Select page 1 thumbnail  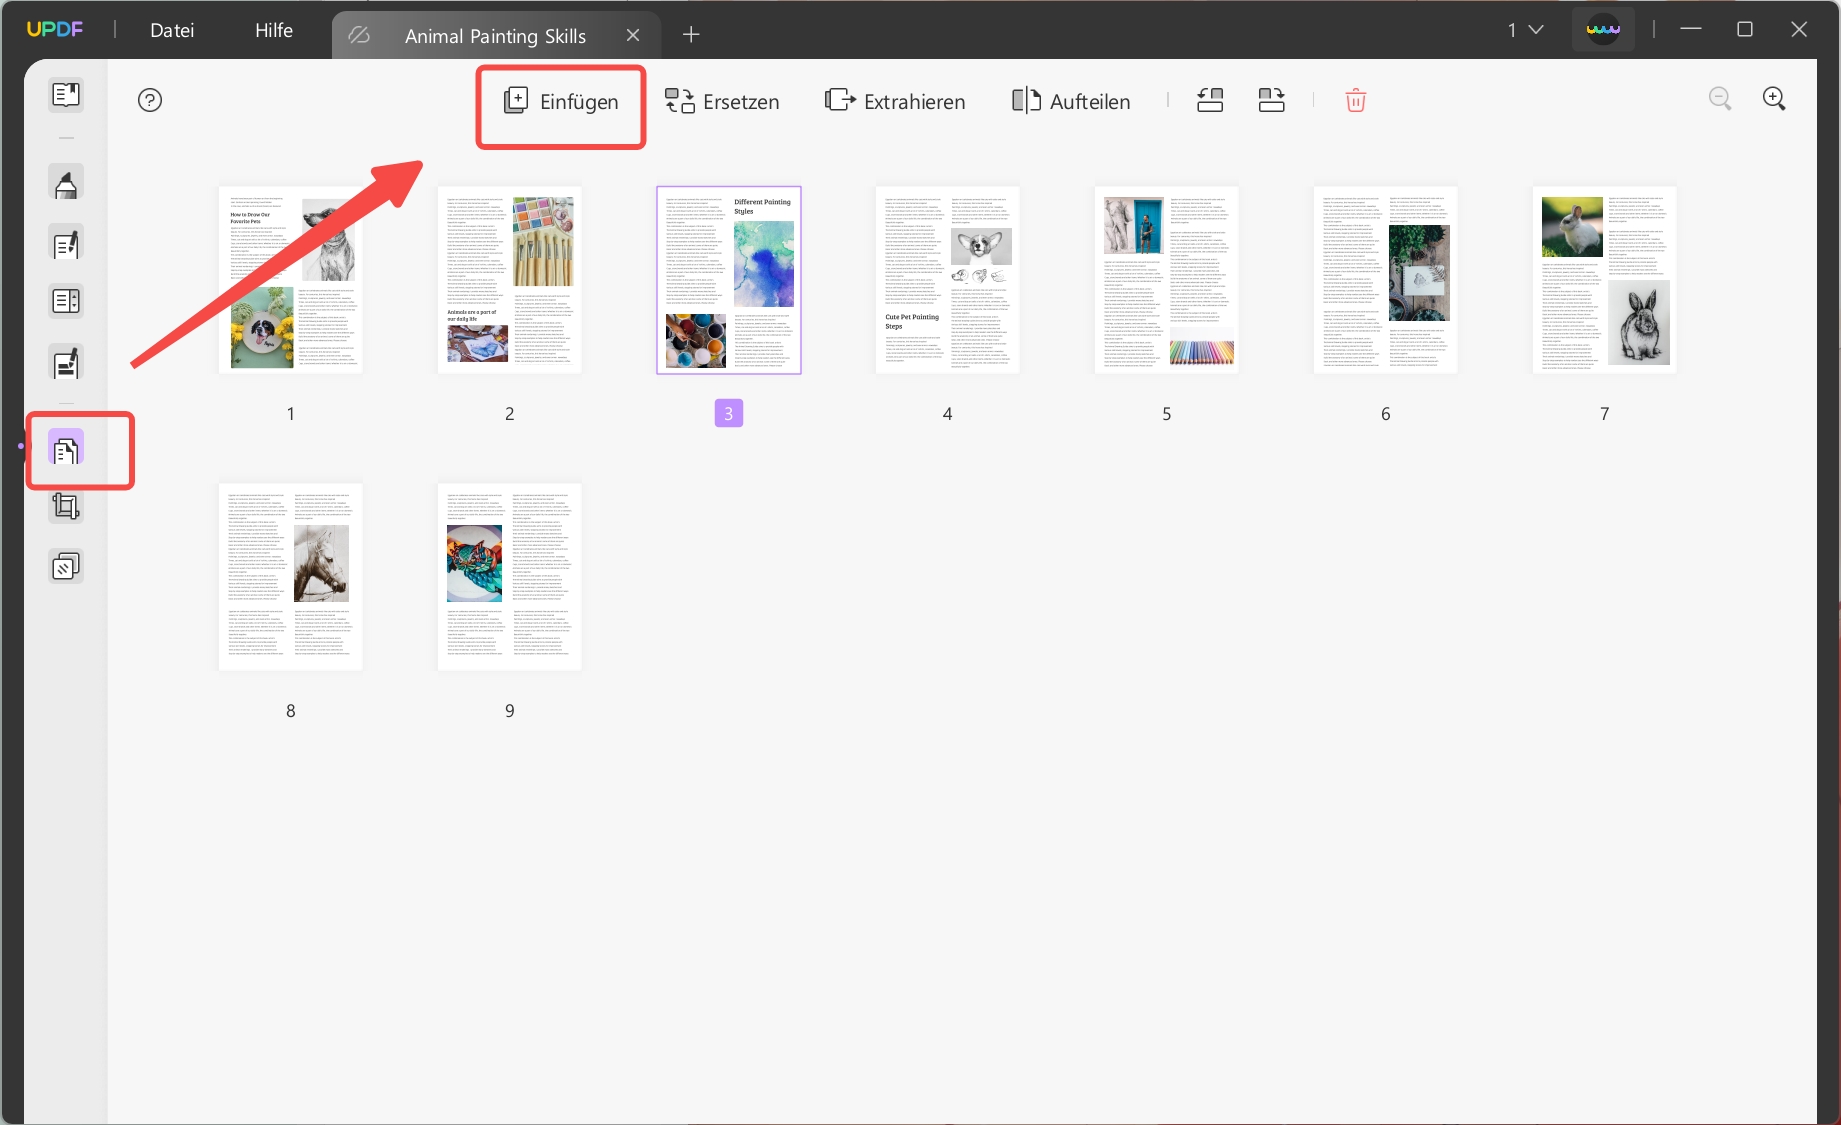[x=291, y=281]
